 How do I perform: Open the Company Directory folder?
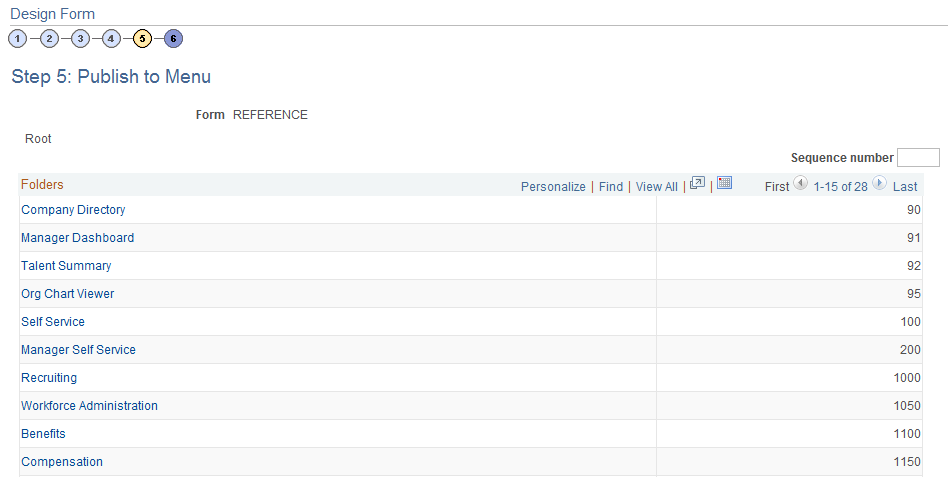point(73,210)
